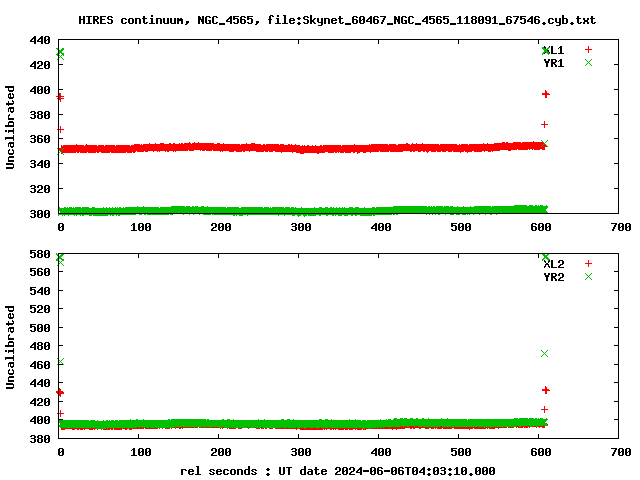Image resolution: width=640 pixels, height=480 pixels.
Task: Click the top plot's 'Uncalibrated' axis label
Action: (10, 127)
